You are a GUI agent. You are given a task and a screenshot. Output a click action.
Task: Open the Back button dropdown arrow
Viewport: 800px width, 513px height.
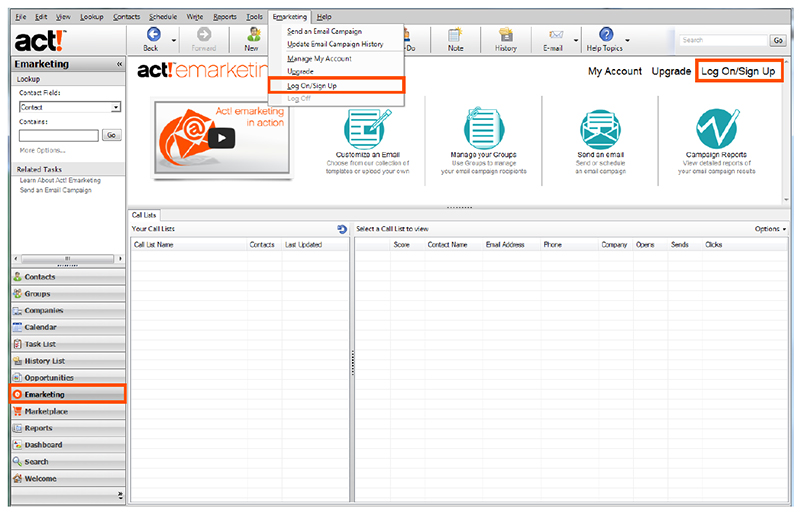pyautogui.click(x=173, y=40)
